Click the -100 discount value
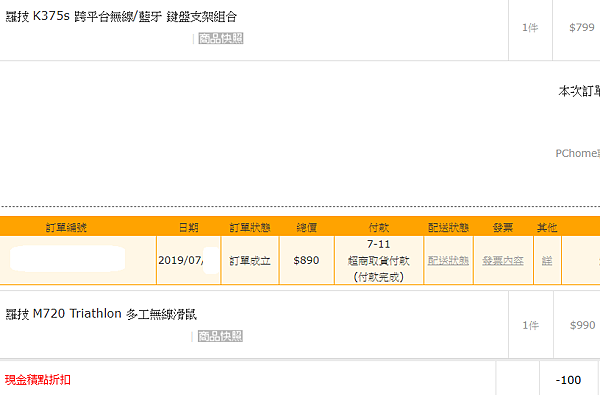Screen dimensions: 600x395 click(x=568, y=380)
